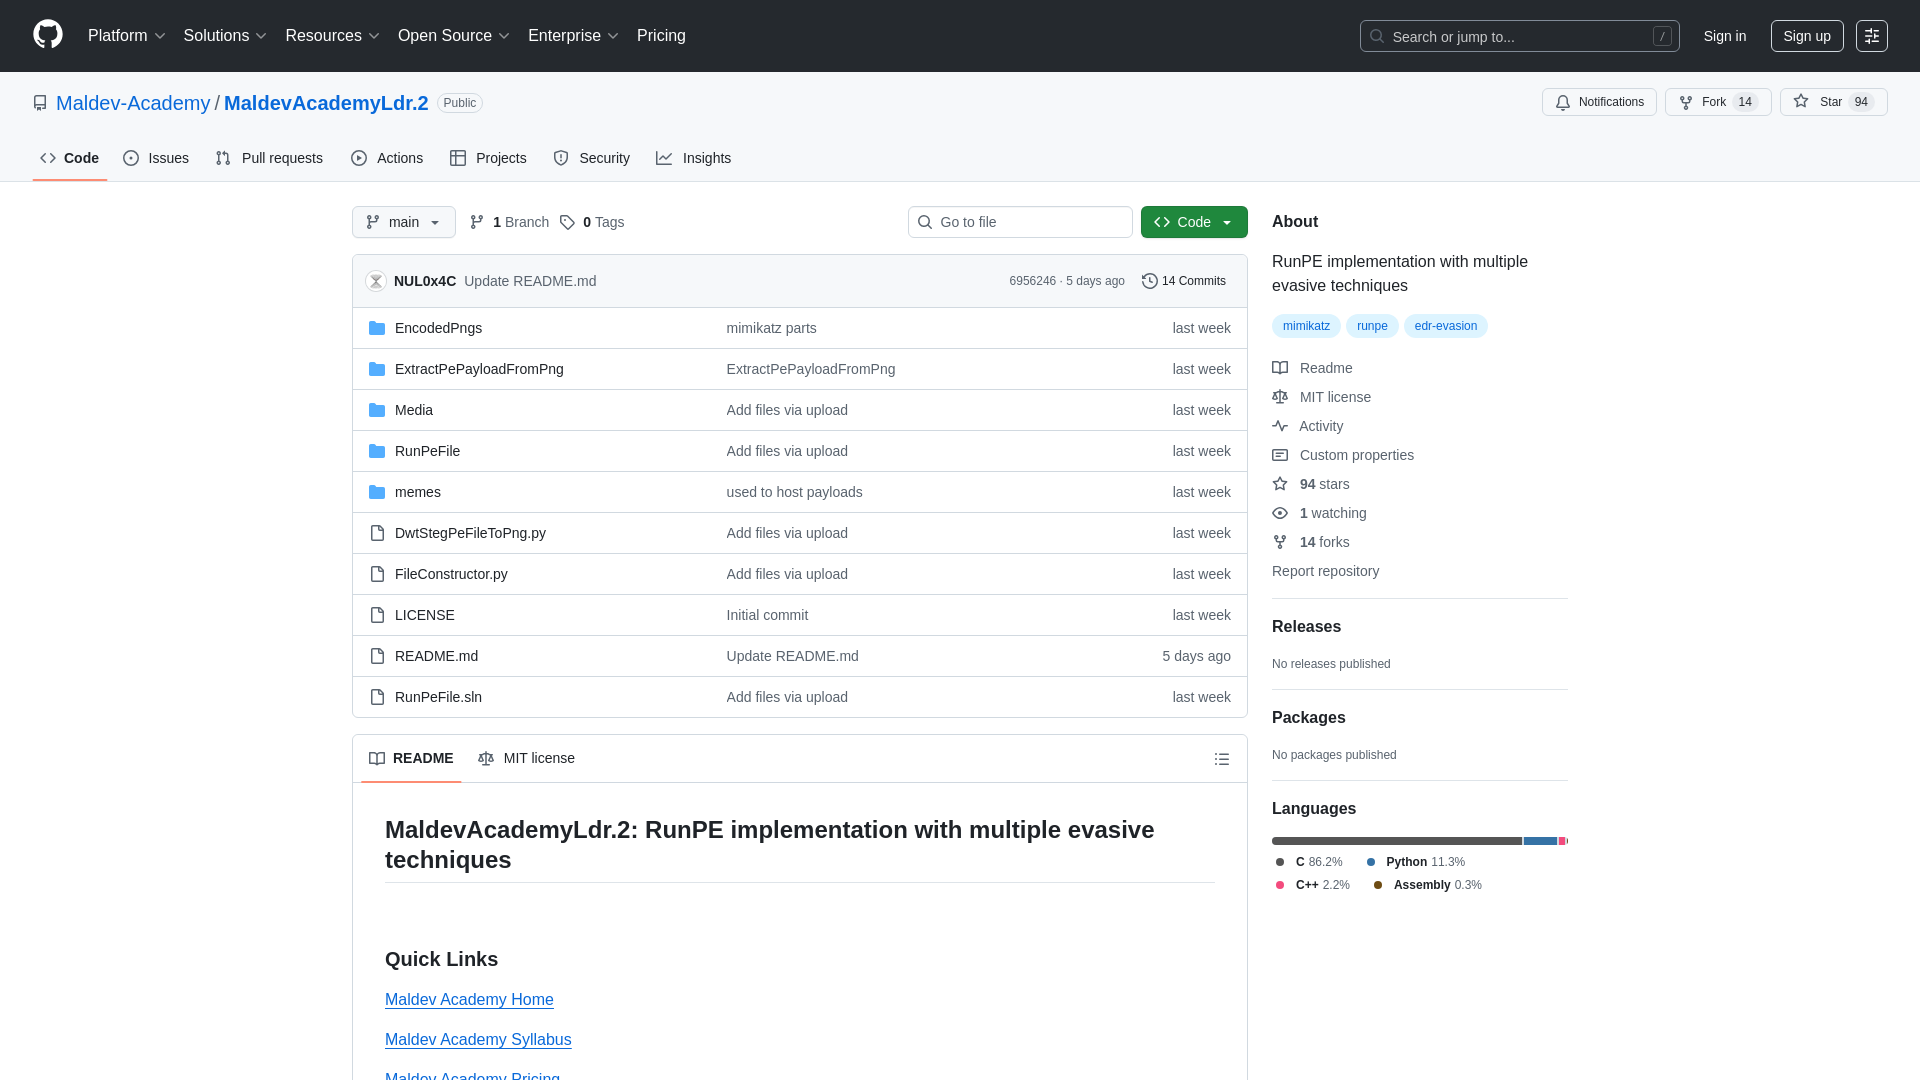Image resolution: width=1920 pixels, height=1080 pixels.
Task: Expand the Open Source menu chevron
Action: pyautogui.click(x=505, y=36)
